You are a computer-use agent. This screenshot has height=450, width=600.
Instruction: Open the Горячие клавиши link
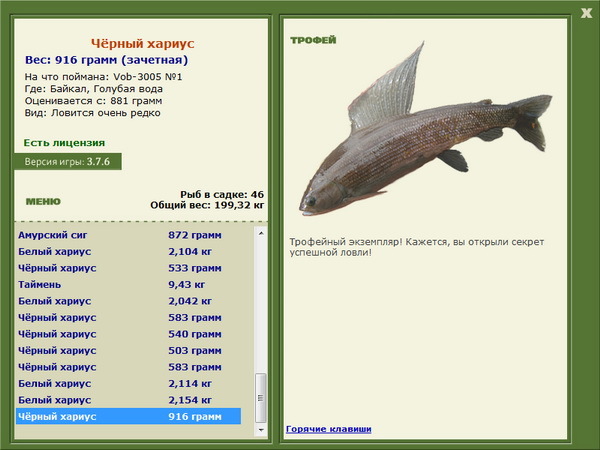pyautogui.click(x=328, y=429)
